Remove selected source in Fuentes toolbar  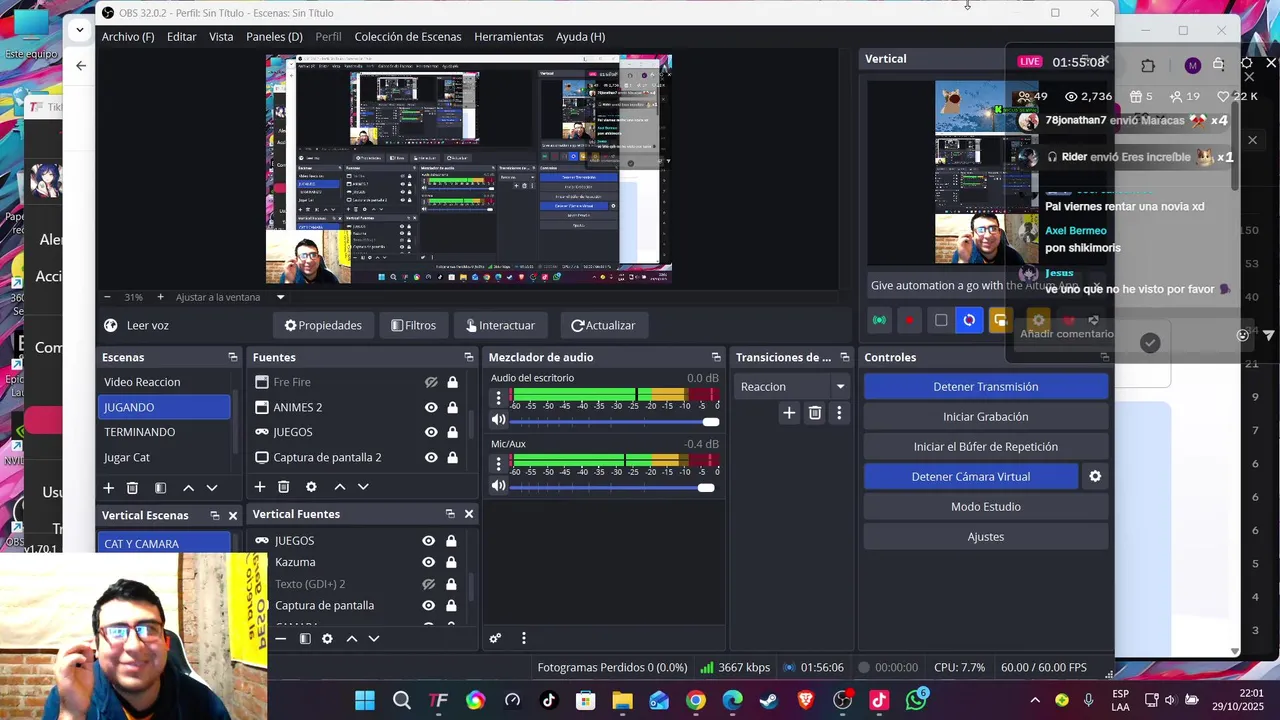[x=284, y=487]
